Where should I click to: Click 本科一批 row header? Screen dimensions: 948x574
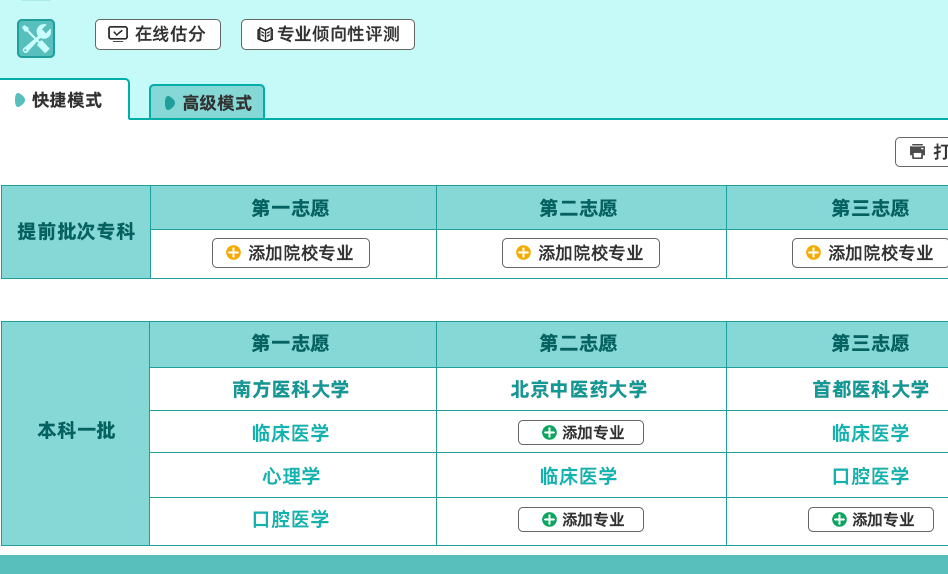coord(76,431)
